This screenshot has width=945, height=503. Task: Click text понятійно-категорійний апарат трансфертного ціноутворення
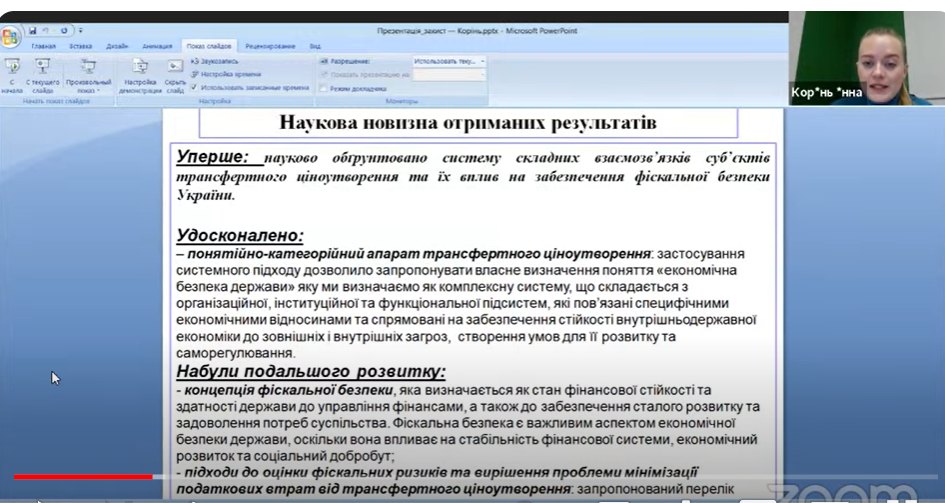point(419,253)
